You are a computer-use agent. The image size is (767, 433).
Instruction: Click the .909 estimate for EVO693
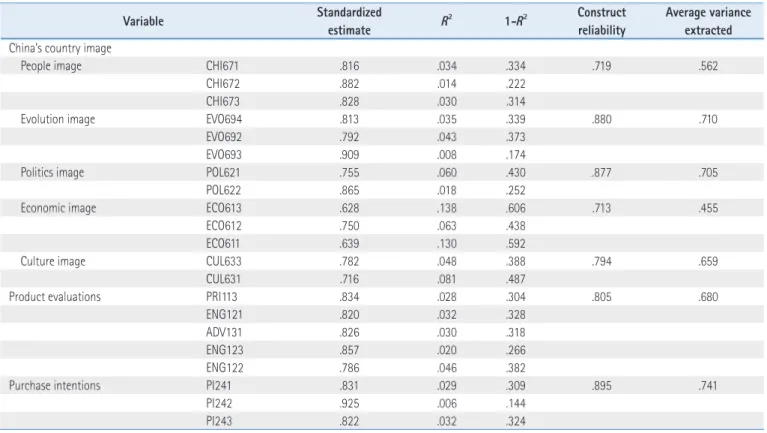349,155
